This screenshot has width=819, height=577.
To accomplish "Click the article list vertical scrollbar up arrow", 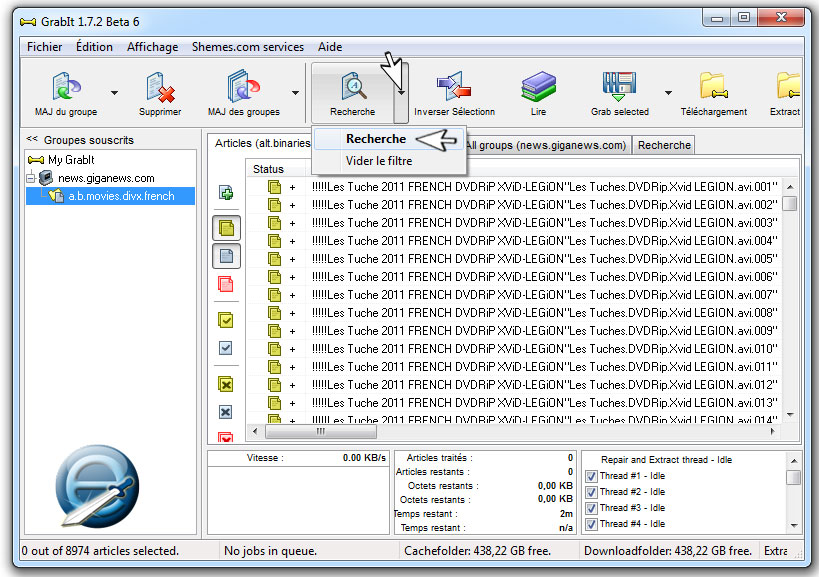I will pyautogui.click(x=790, y=187).
